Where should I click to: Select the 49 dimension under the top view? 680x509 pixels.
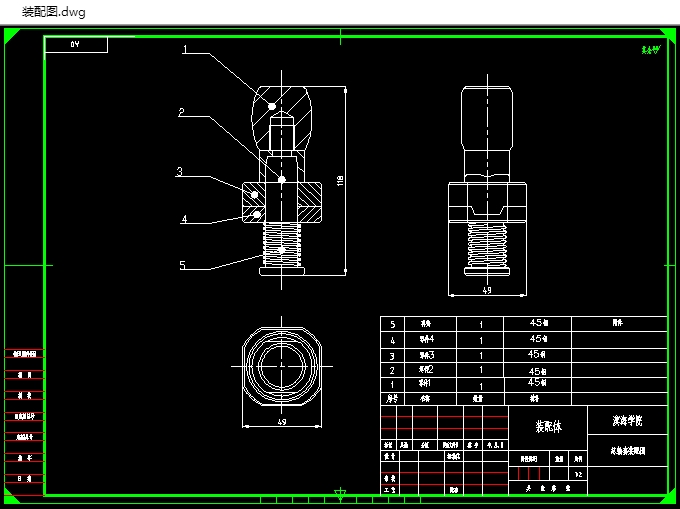[282, 422]
